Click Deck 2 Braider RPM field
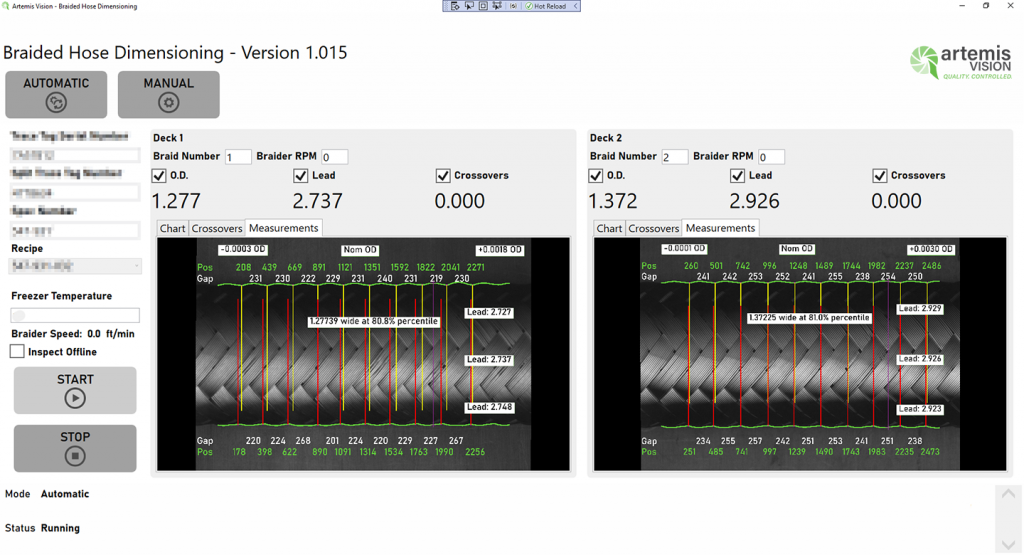The width and height of the screenshot is (1024, 555). 770,157
